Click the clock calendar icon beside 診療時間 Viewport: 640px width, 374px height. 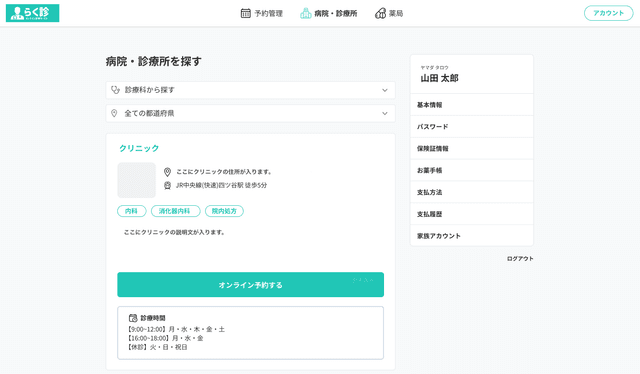pos(133,318)
